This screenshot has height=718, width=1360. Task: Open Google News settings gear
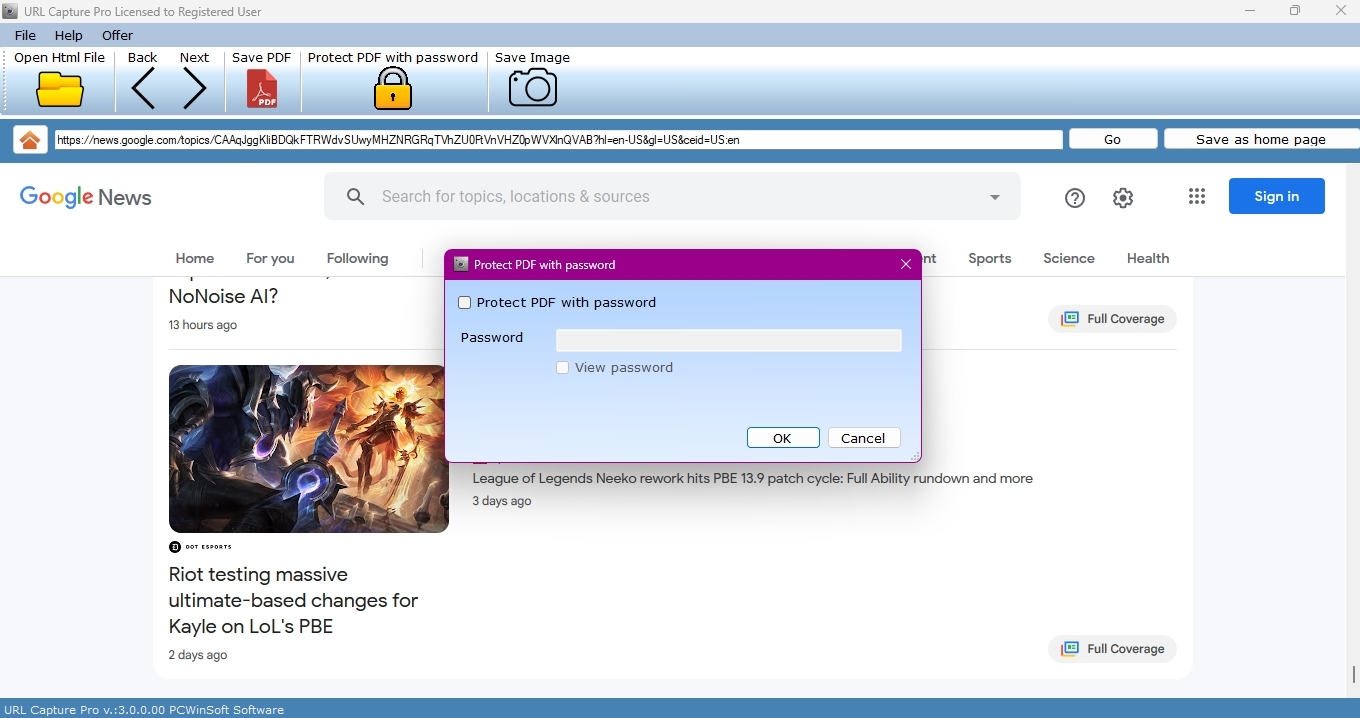[x=1122, y=198]
